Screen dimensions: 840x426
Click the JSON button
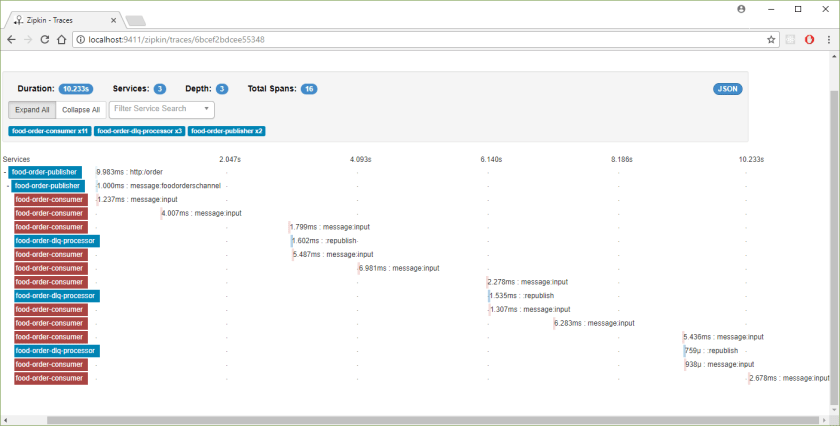[727, 89]
